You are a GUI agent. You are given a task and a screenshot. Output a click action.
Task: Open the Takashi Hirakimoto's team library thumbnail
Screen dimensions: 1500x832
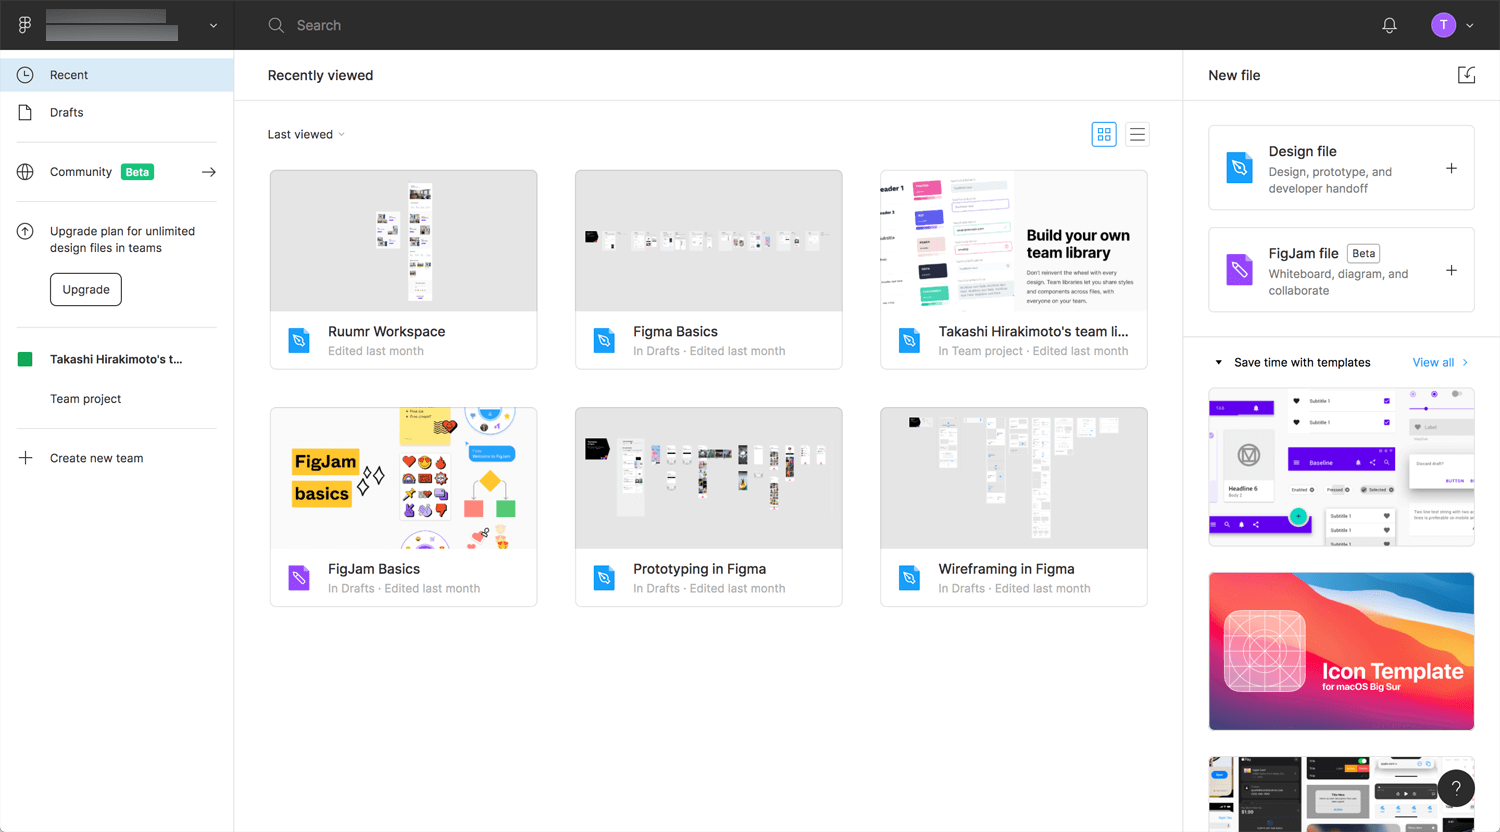[x=1013, y=241]
